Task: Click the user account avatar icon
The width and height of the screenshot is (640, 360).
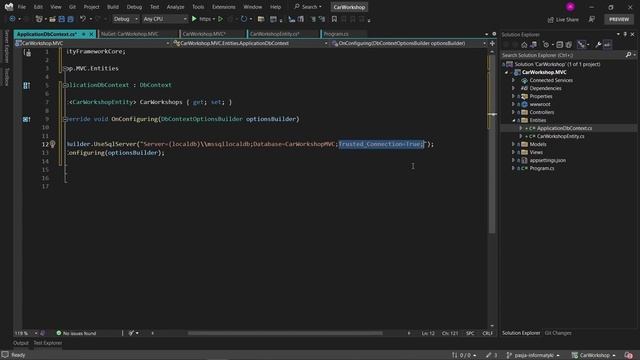Action: click(x=570, y=7)
